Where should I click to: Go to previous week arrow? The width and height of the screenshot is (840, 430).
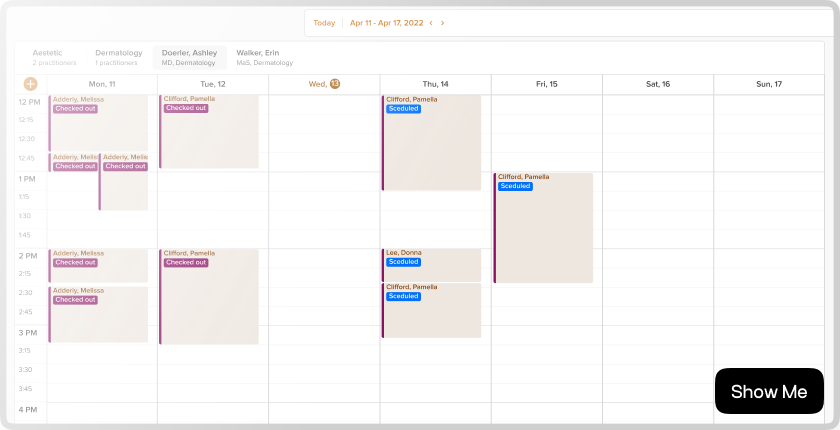tap(431, 23)
